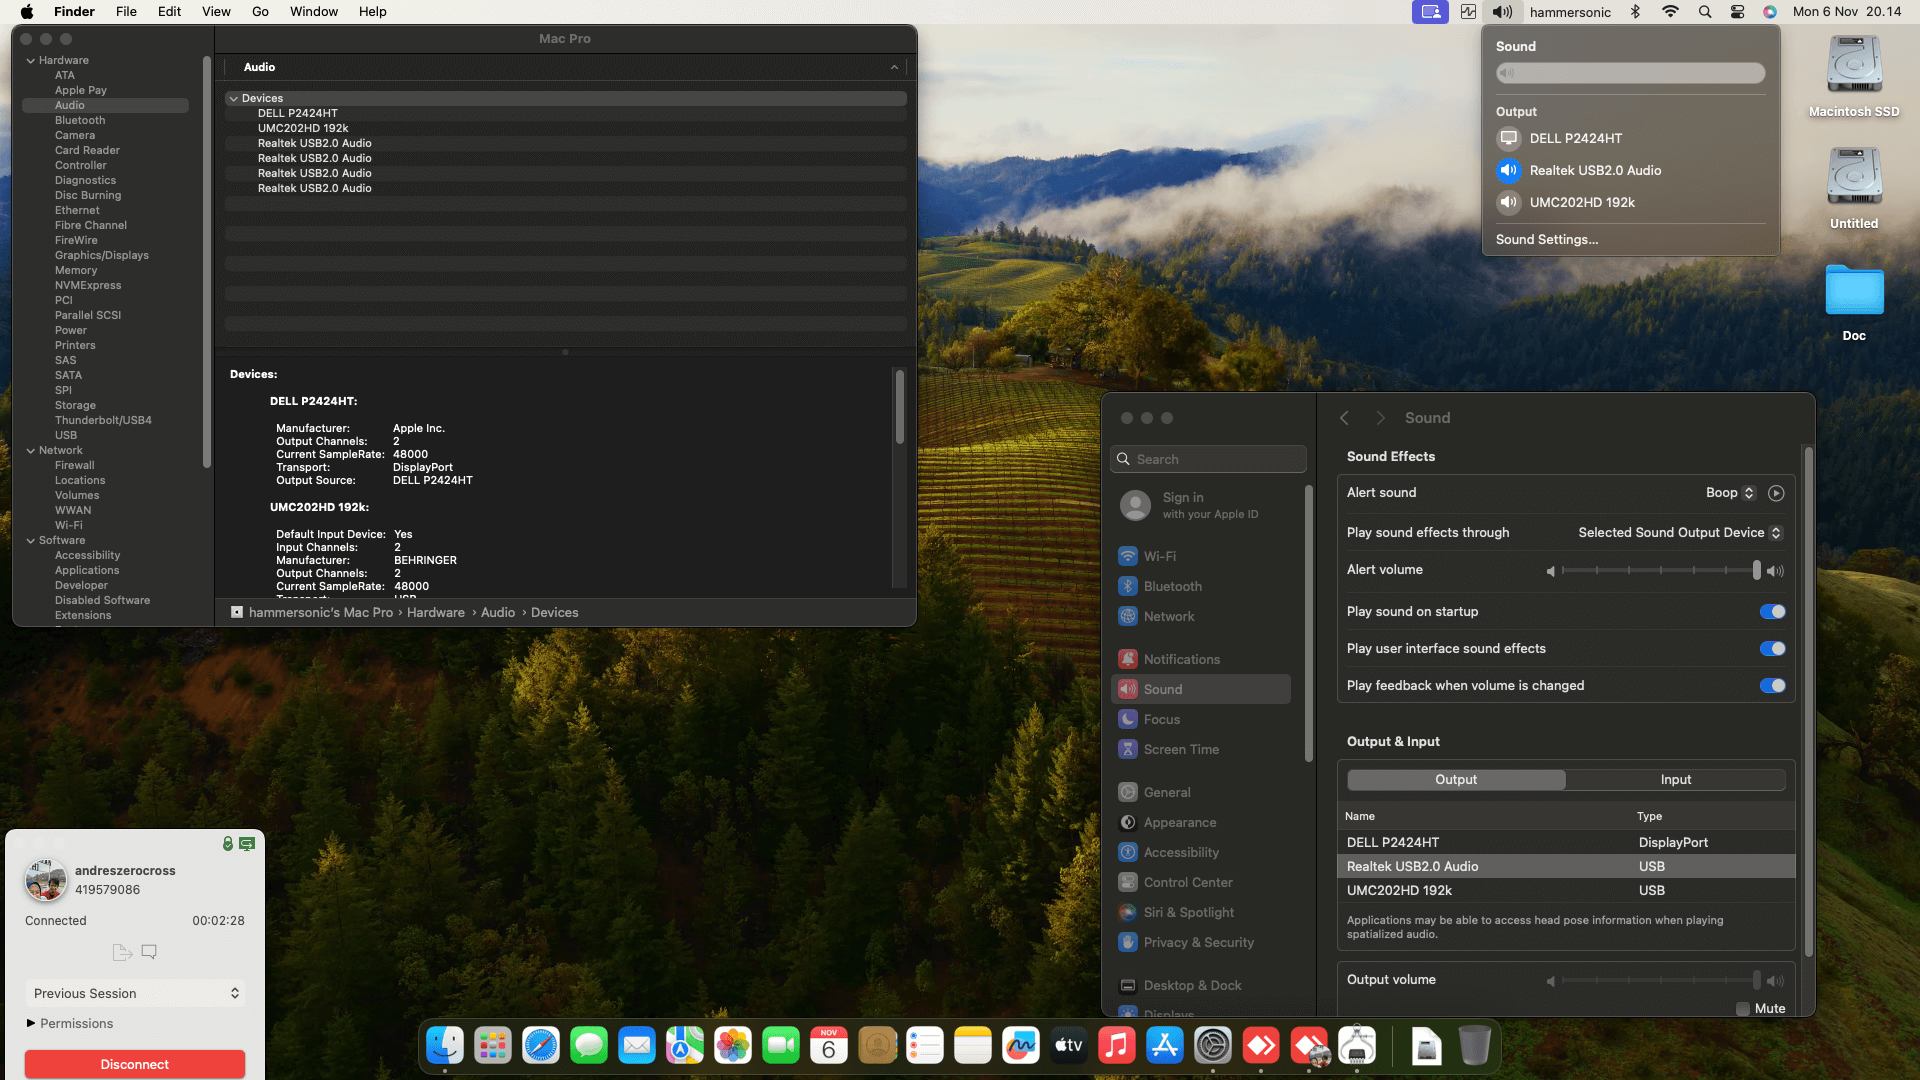Click the Siri icon in the menu bar

(x=1770, y=12)
